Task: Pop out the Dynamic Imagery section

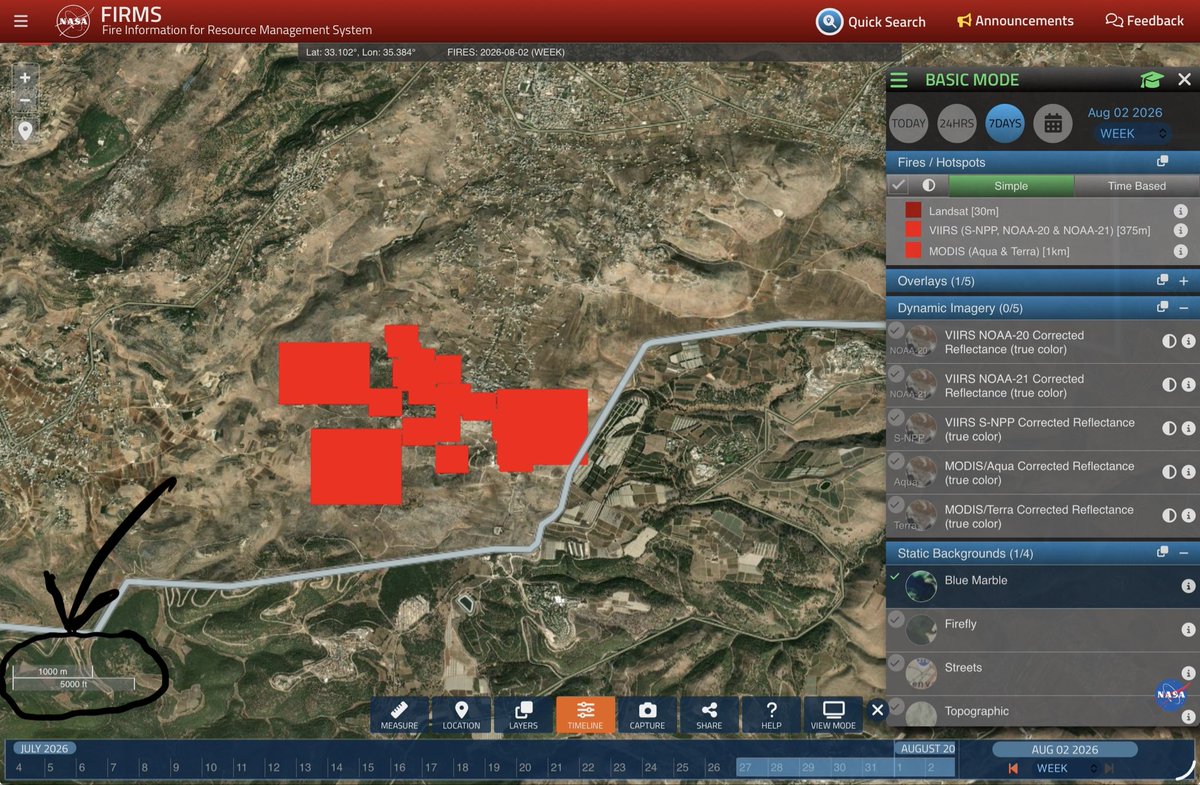Action: point(1162,308)
